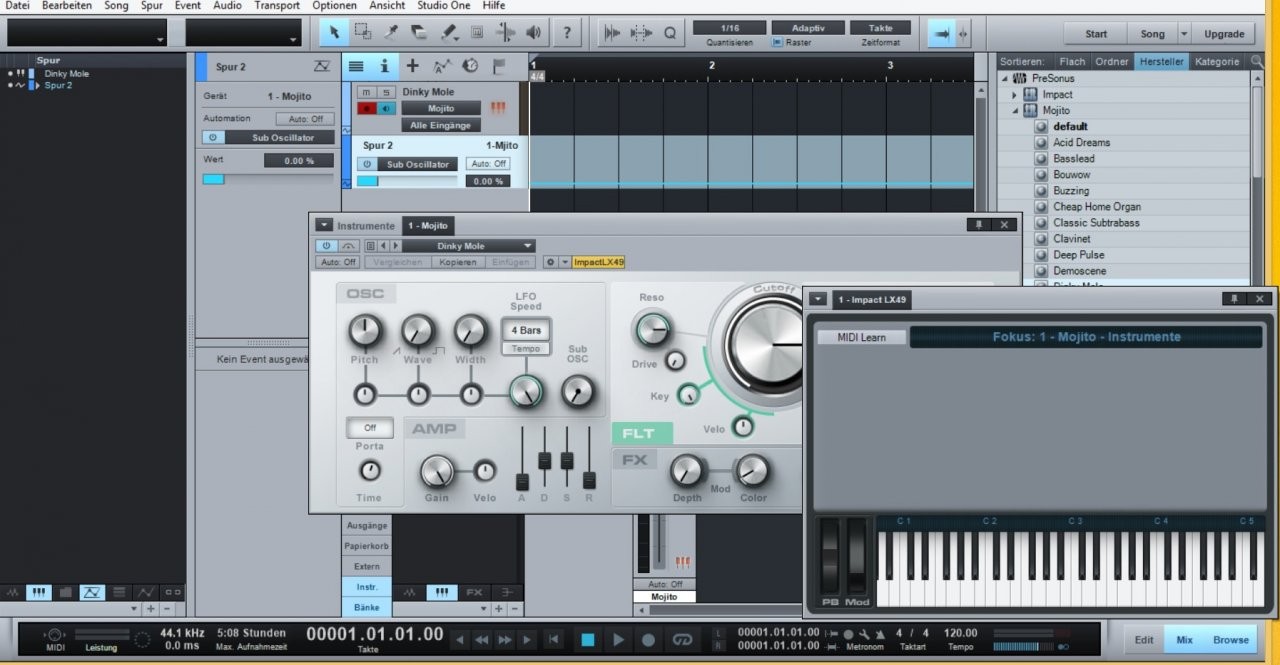Click the Rewind button in transport
Screen dimensions: 1280x665
482,640
